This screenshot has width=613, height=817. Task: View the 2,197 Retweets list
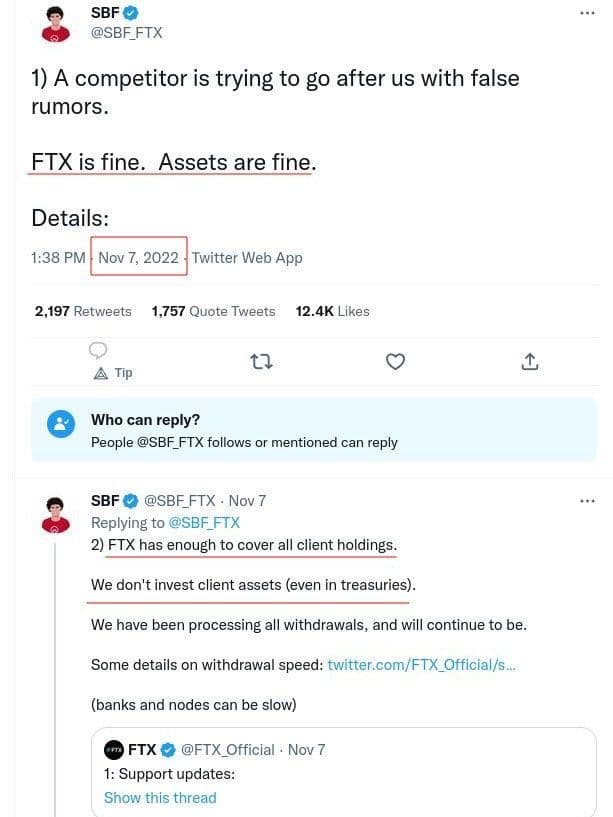pos(83,311)
